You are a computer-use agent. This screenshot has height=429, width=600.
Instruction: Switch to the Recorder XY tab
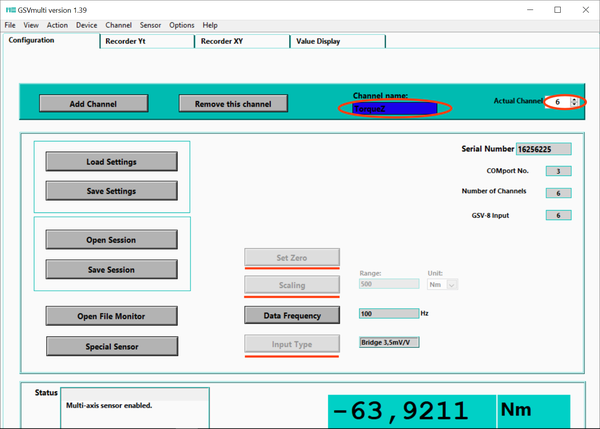click(240, 42)
